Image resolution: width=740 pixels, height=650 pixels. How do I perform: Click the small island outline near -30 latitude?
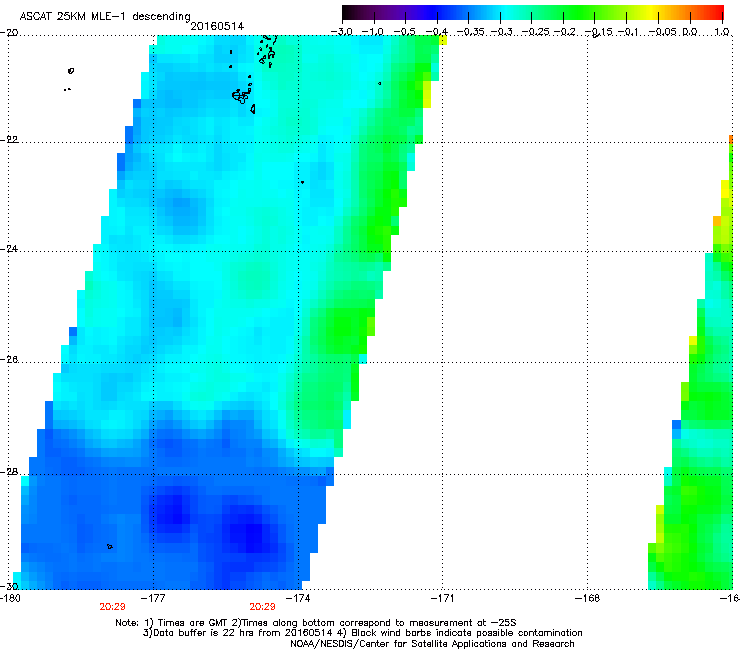tap(109, 547)
